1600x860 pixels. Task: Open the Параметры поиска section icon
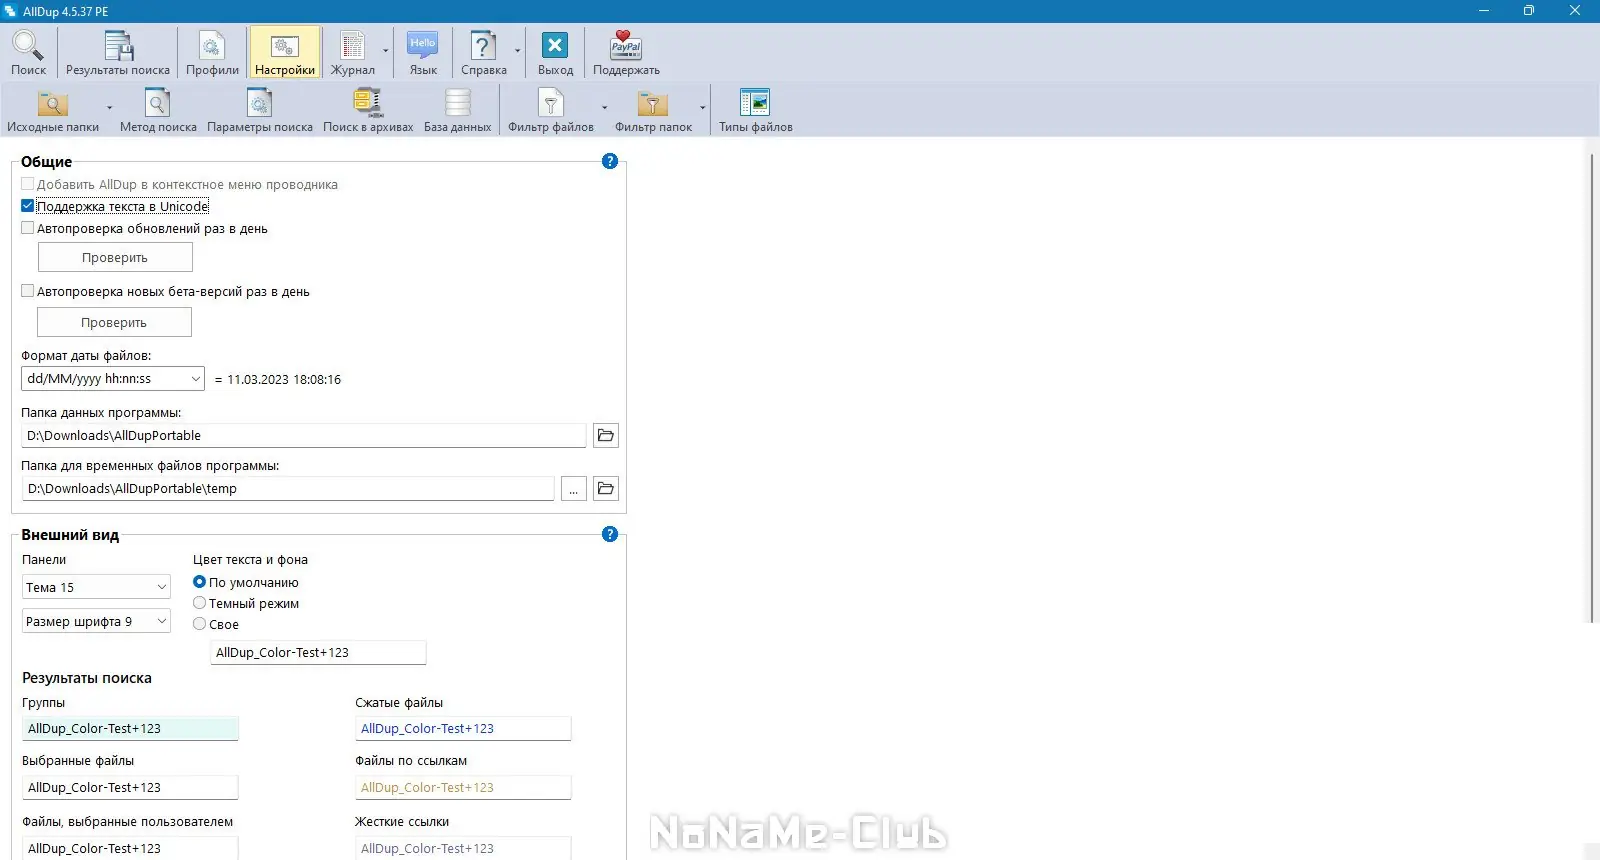260,110
